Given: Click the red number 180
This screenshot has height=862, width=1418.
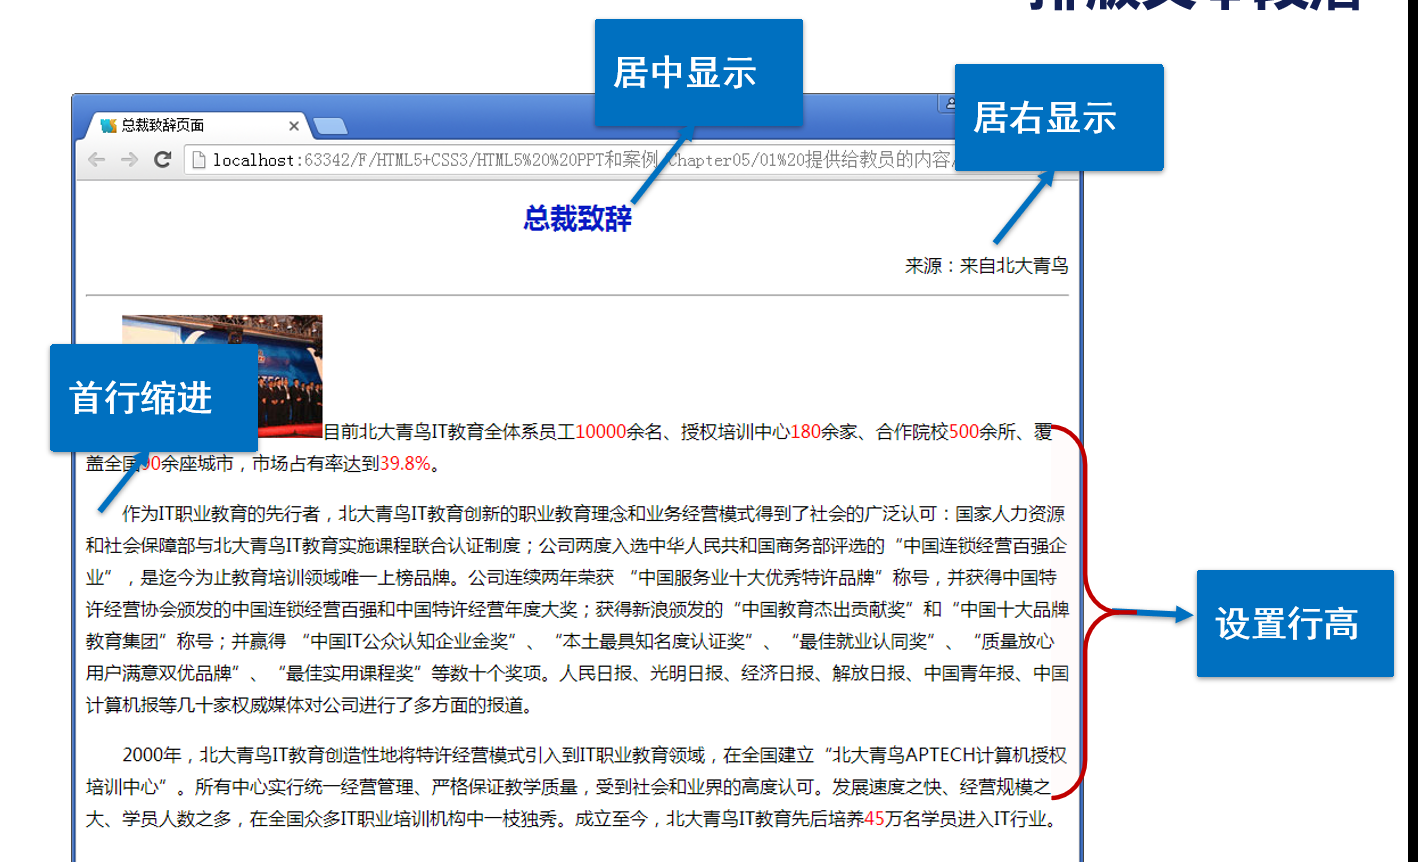Looking at the screenshot, I should [x=806, y=432].
